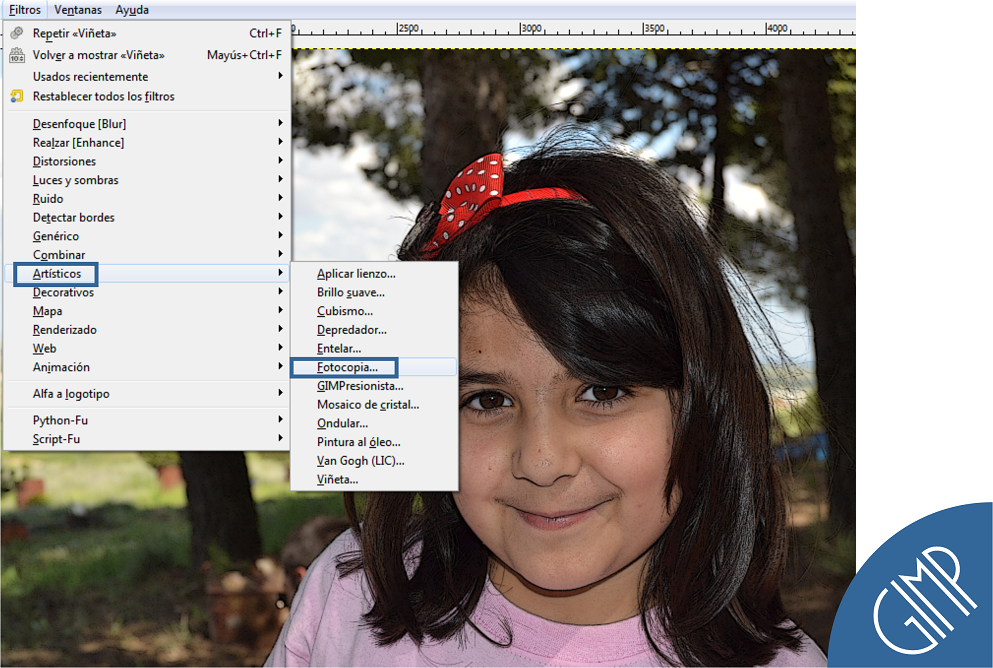Image resolution: width=993 pixels, height=668 pixels.
Task: Choose Entelar... filter
Action: coord(374,348)
